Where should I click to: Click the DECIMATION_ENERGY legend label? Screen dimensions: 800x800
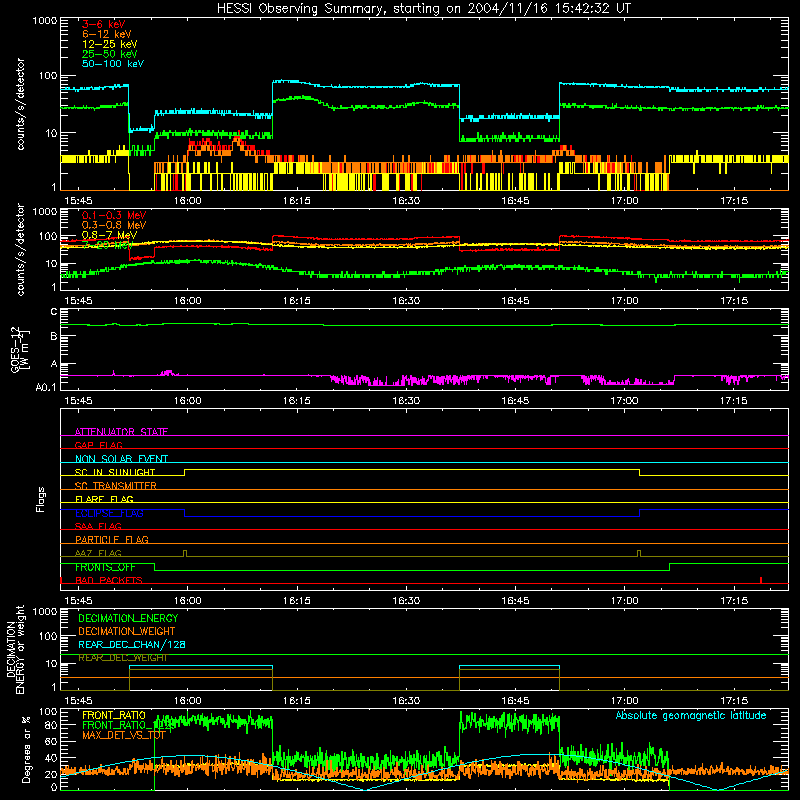click(128, 618)
